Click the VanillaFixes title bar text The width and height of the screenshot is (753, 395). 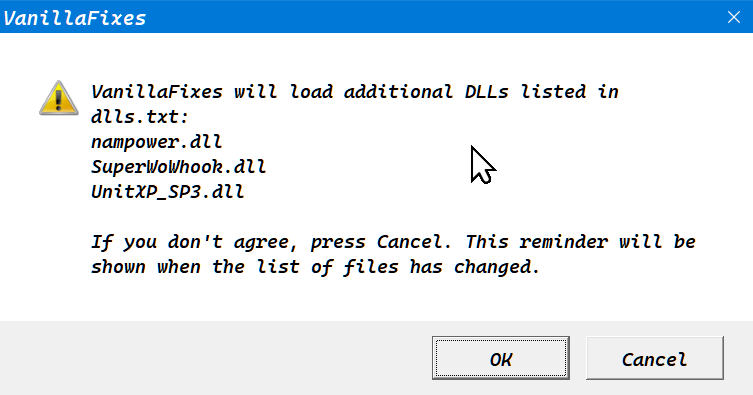tap(74, 18)
